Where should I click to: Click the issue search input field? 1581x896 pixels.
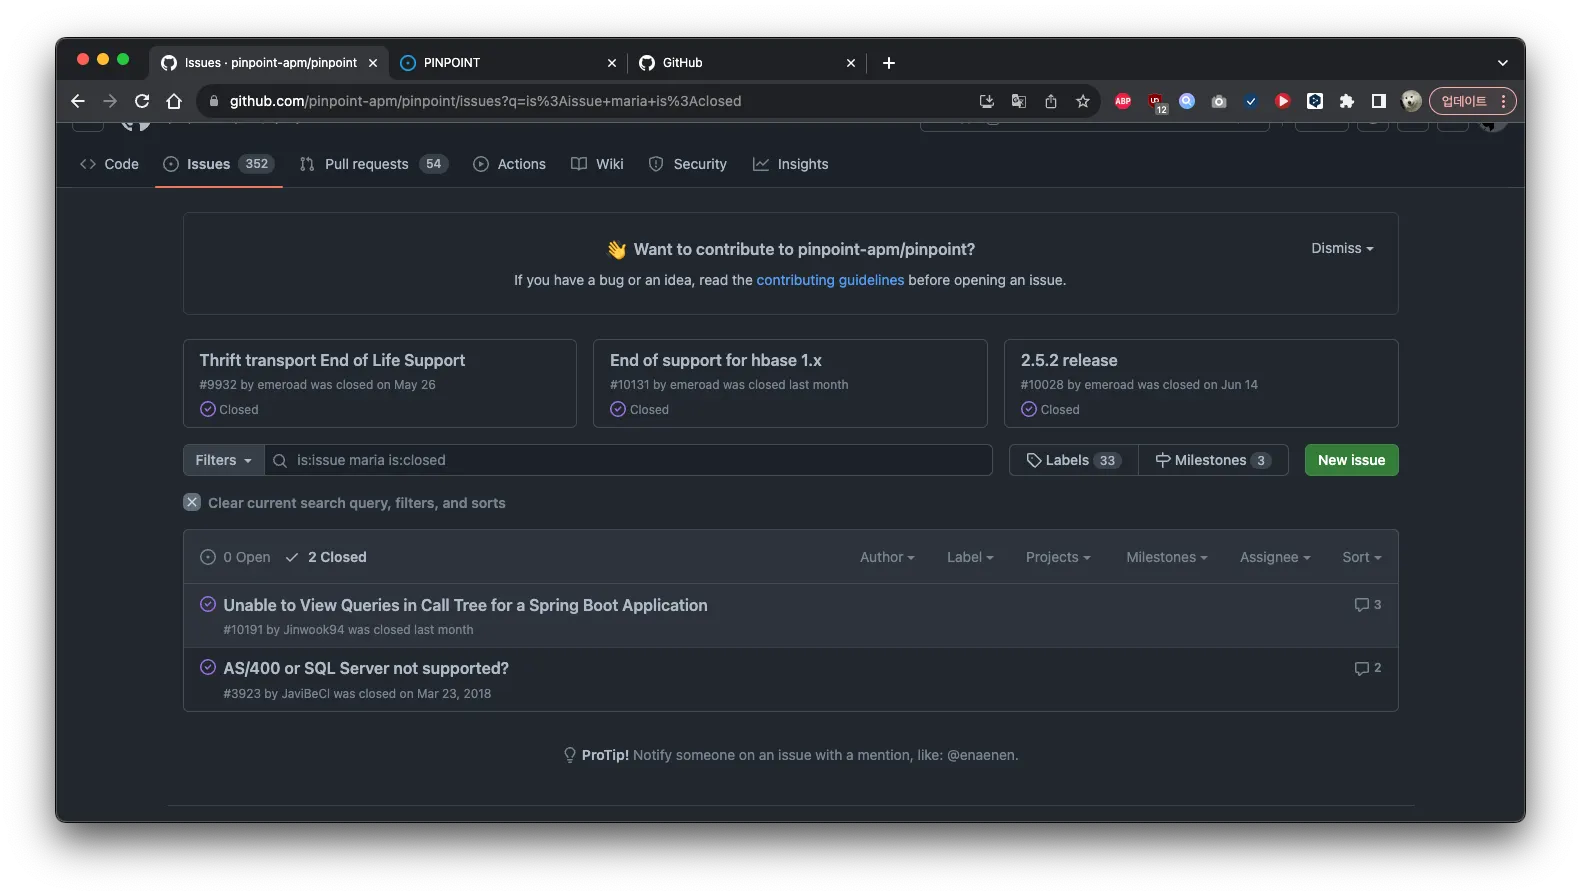point(630,460)
